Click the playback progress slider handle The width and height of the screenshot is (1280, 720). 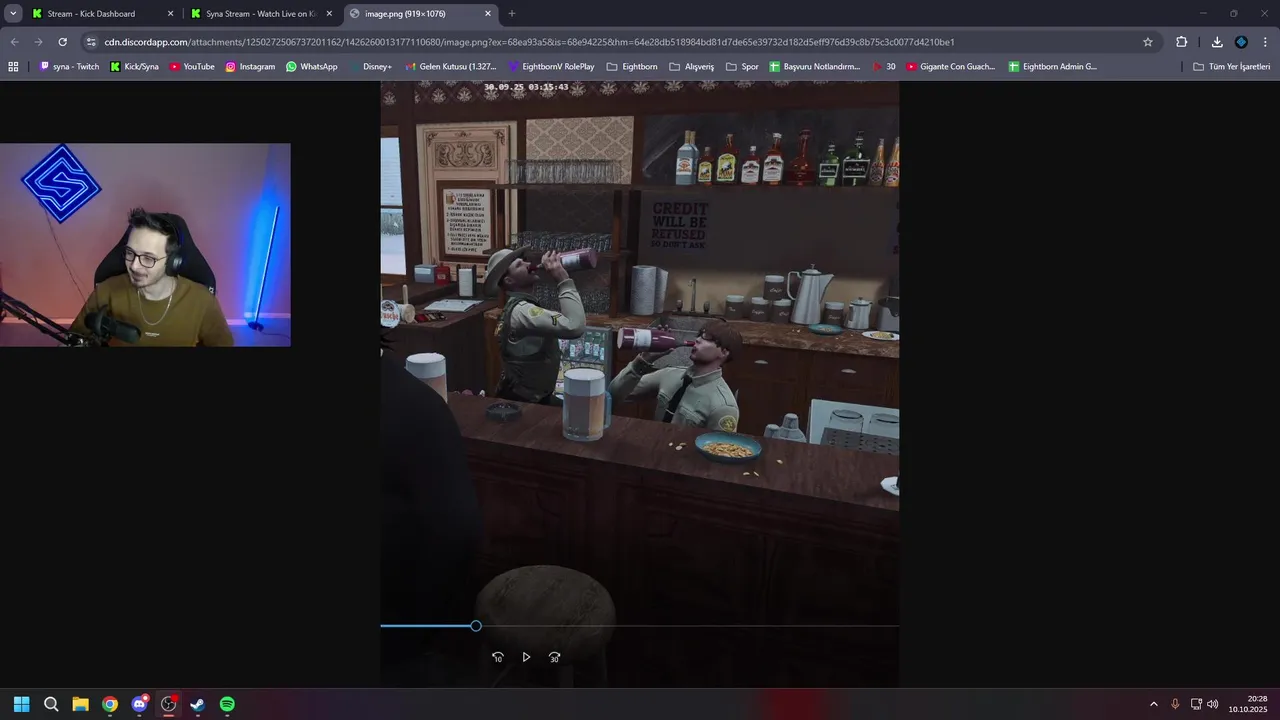point(476,626)
